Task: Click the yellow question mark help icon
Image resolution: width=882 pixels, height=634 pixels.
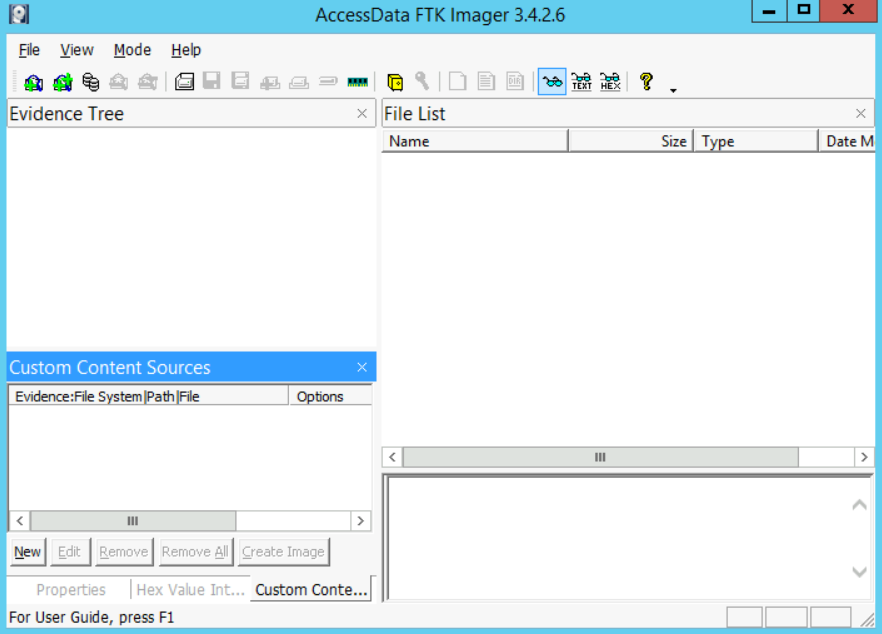Action: [646, 82]
